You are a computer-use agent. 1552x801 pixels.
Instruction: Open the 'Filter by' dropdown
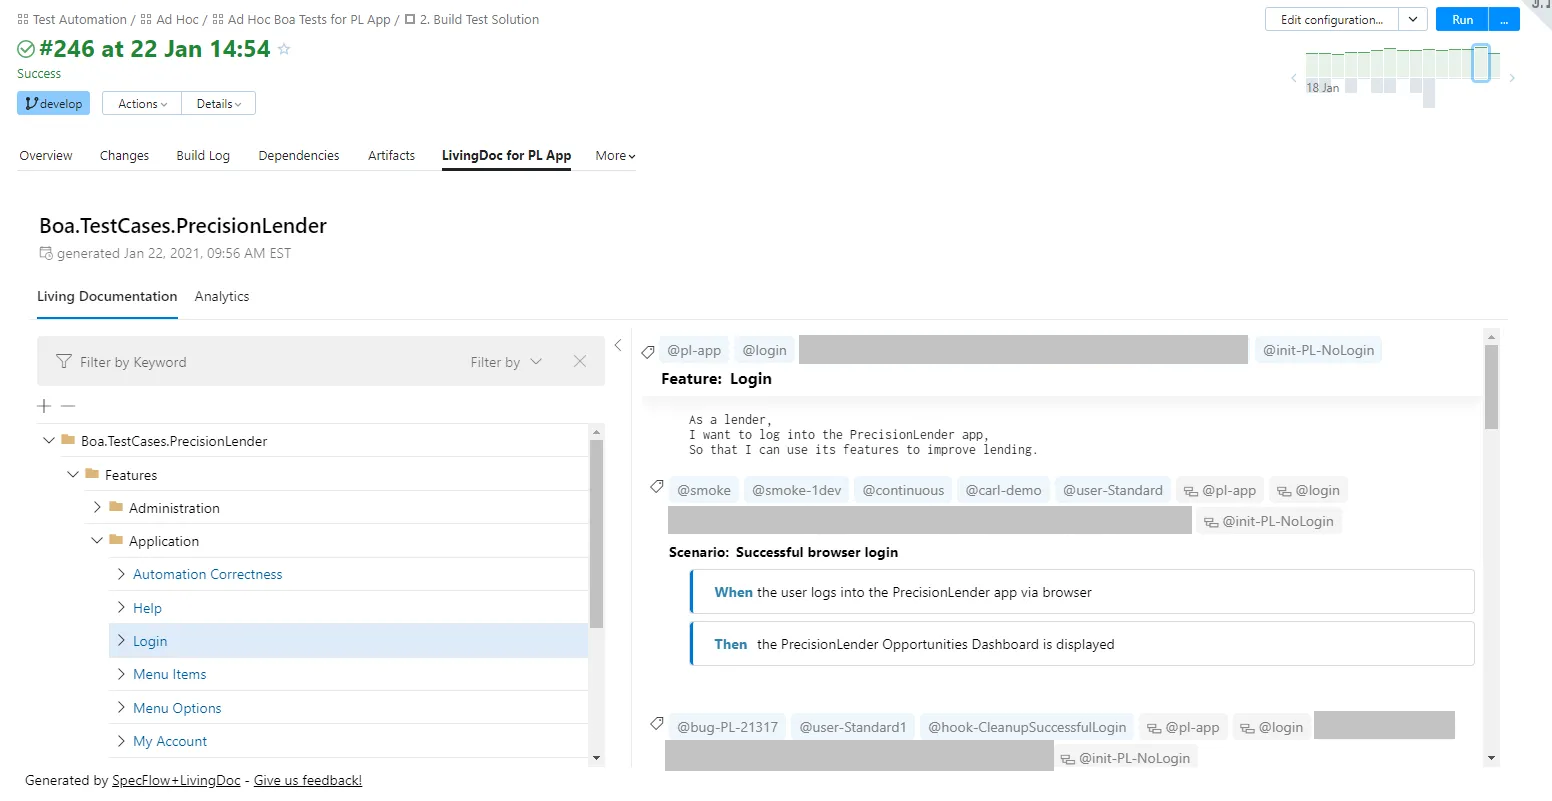click(x=506, y=362)
